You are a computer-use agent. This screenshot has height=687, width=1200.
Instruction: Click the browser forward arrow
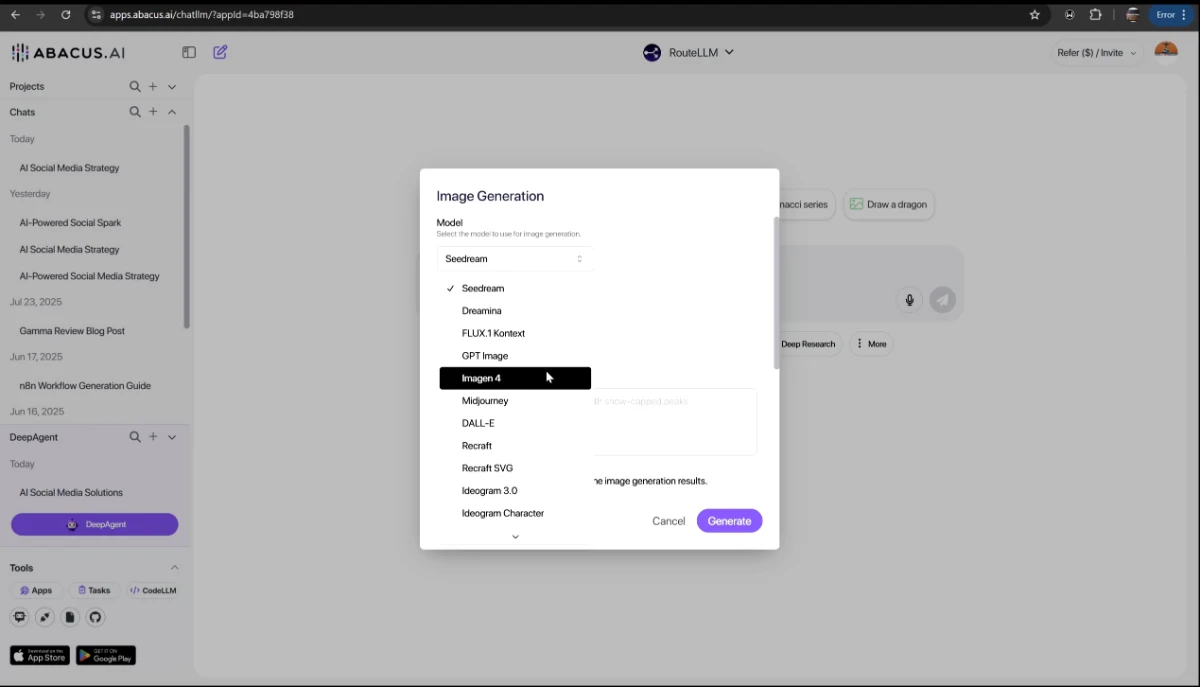point(40,15)
